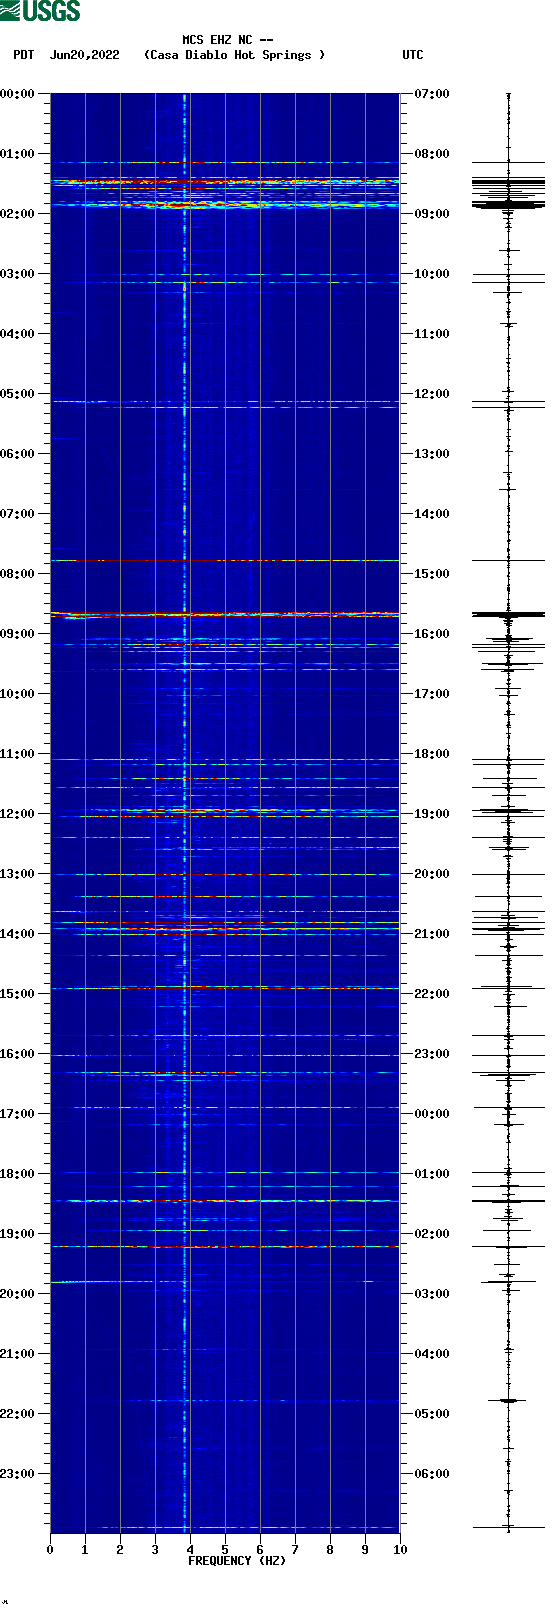Click the 03:00 UTC time label
Viewport: 552px width, 1613px height.
coord(432,1294)
